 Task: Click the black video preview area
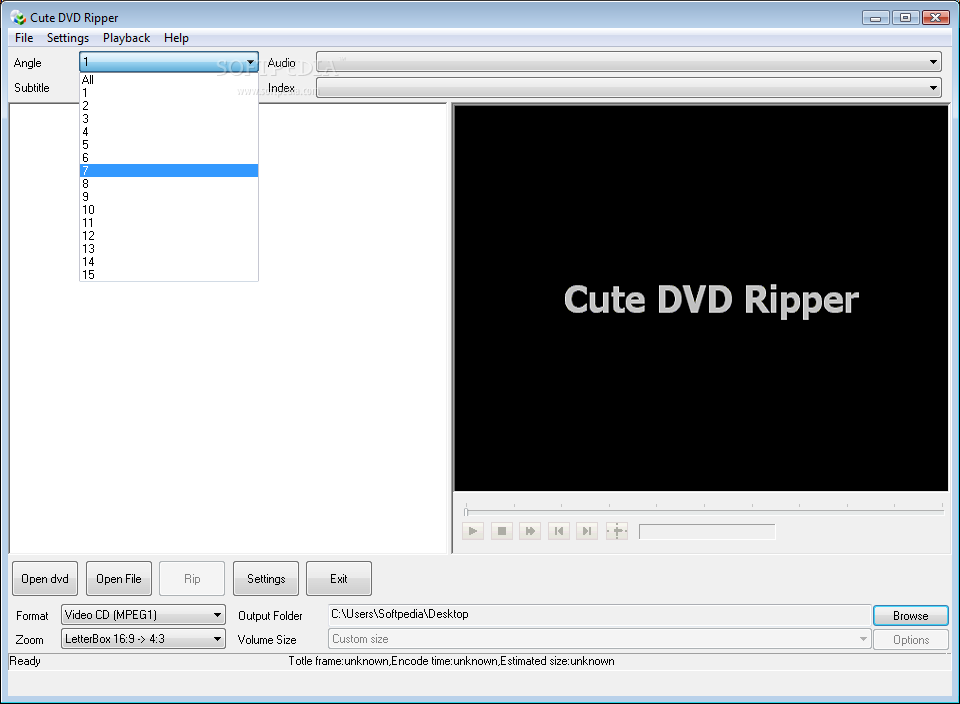pyautogui.click(x=701, y=299)
